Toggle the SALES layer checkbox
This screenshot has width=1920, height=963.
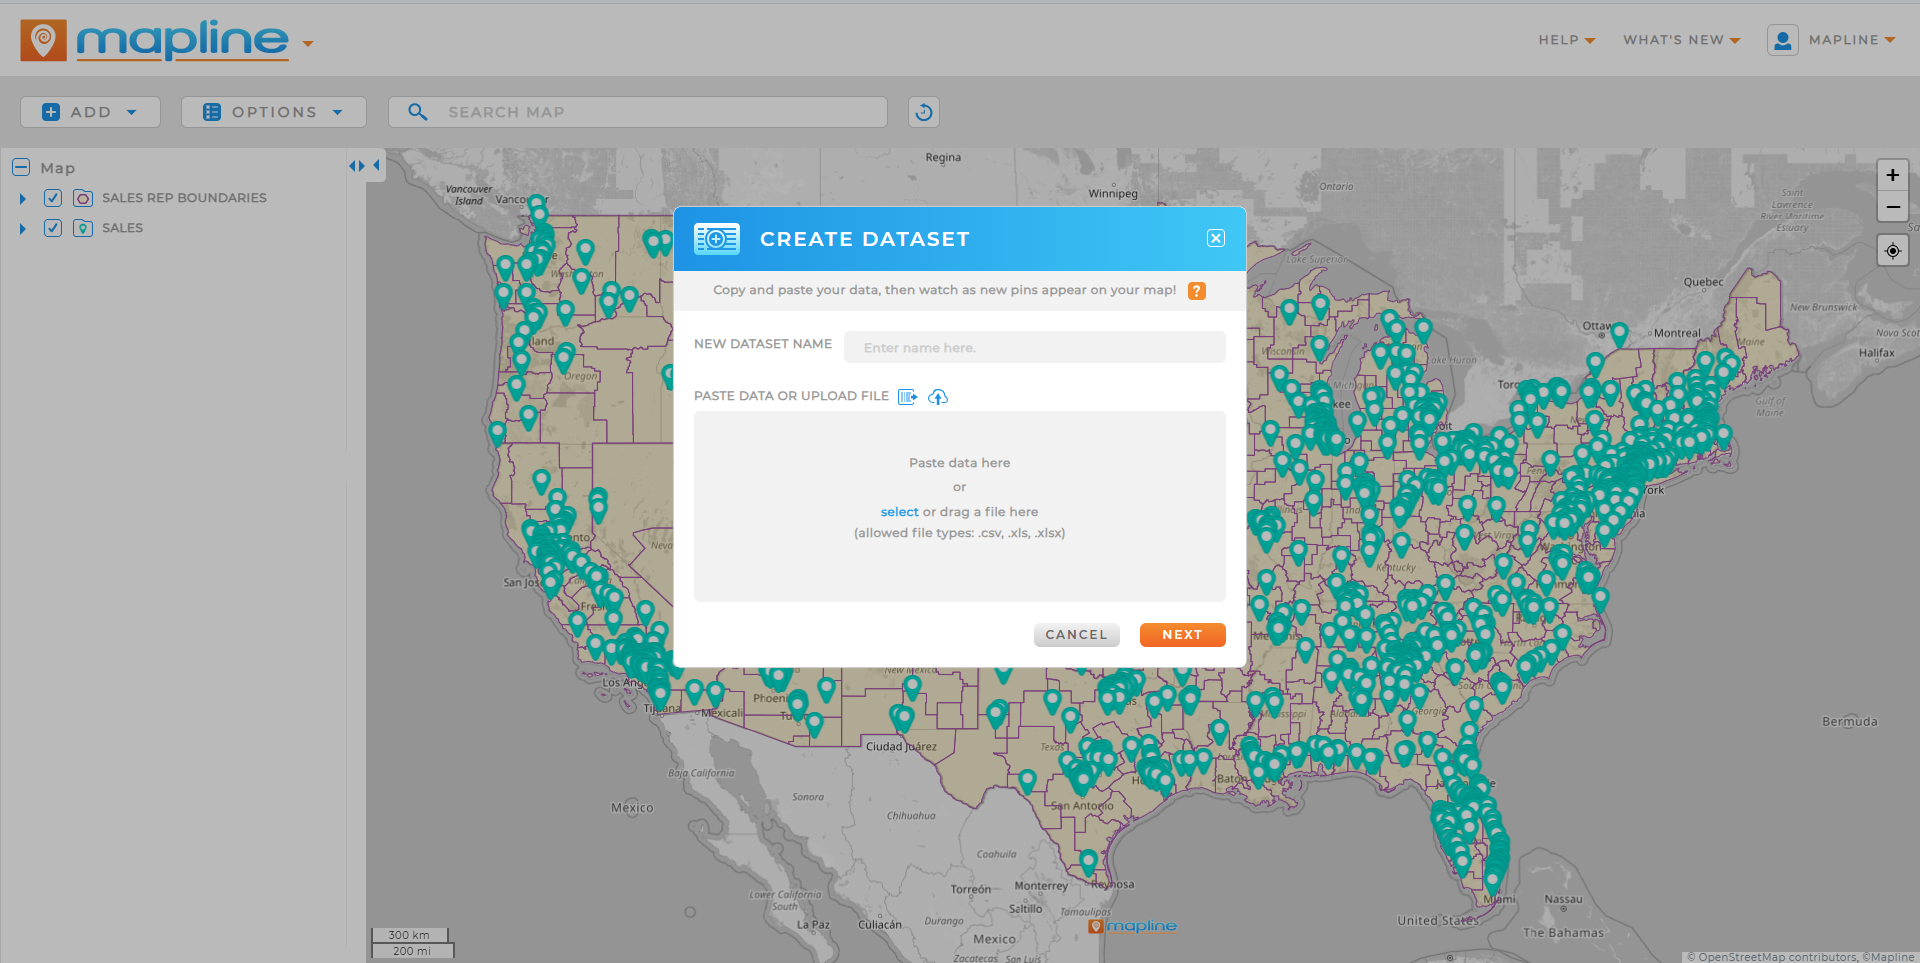(x=53, y=228)
